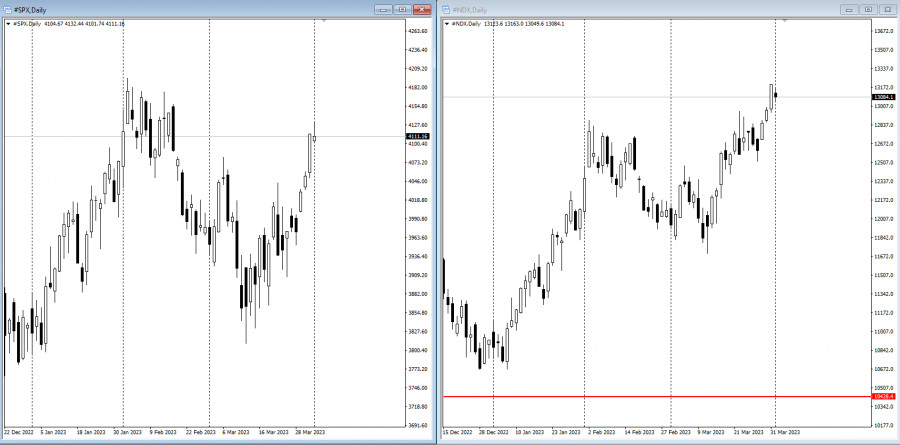
Task: Click the 28 Mar 2023 date on SPX axis
Action: [311, 432]
